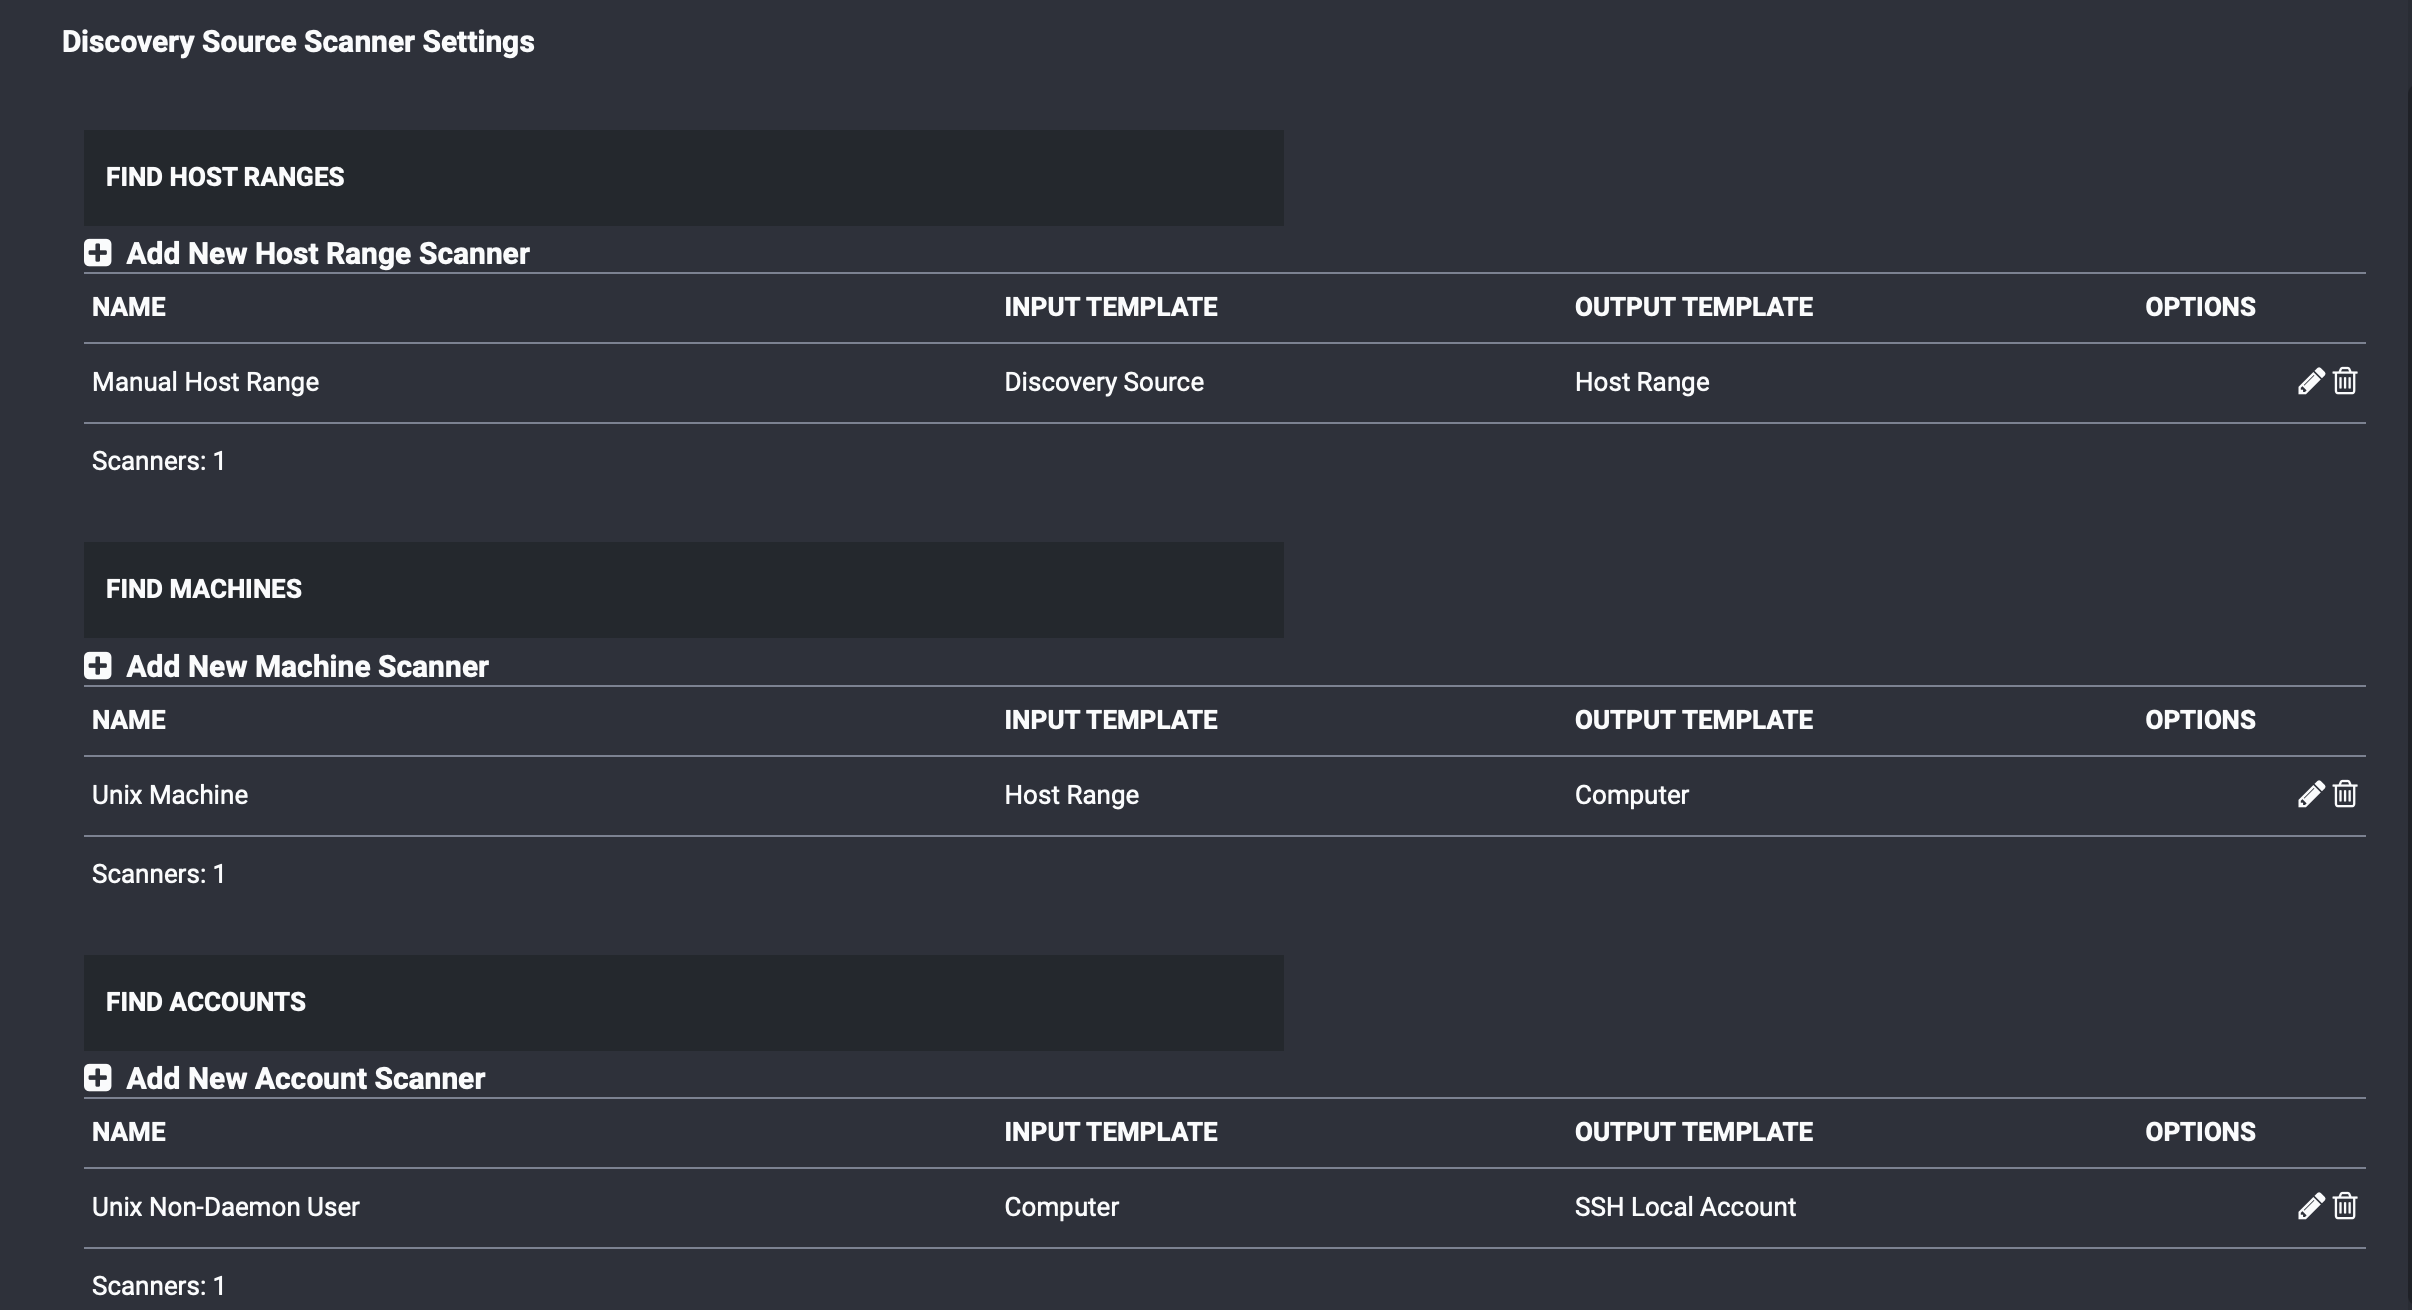Select the Unix Machine scanner name
Viewport: 2412px width, 1310px height.
click(169, 794)
